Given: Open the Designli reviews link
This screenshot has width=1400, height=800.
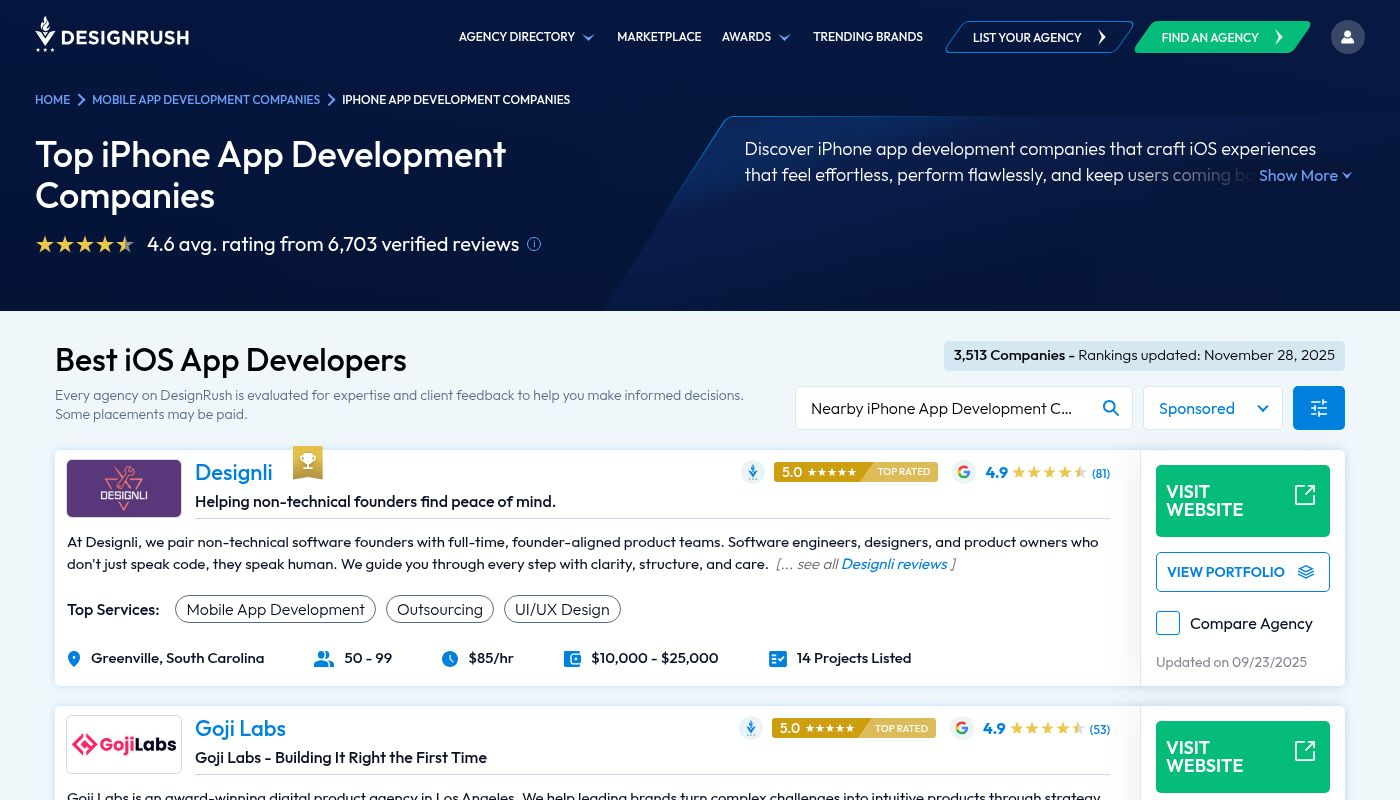Looking at the screenshot, I should 894,564.
